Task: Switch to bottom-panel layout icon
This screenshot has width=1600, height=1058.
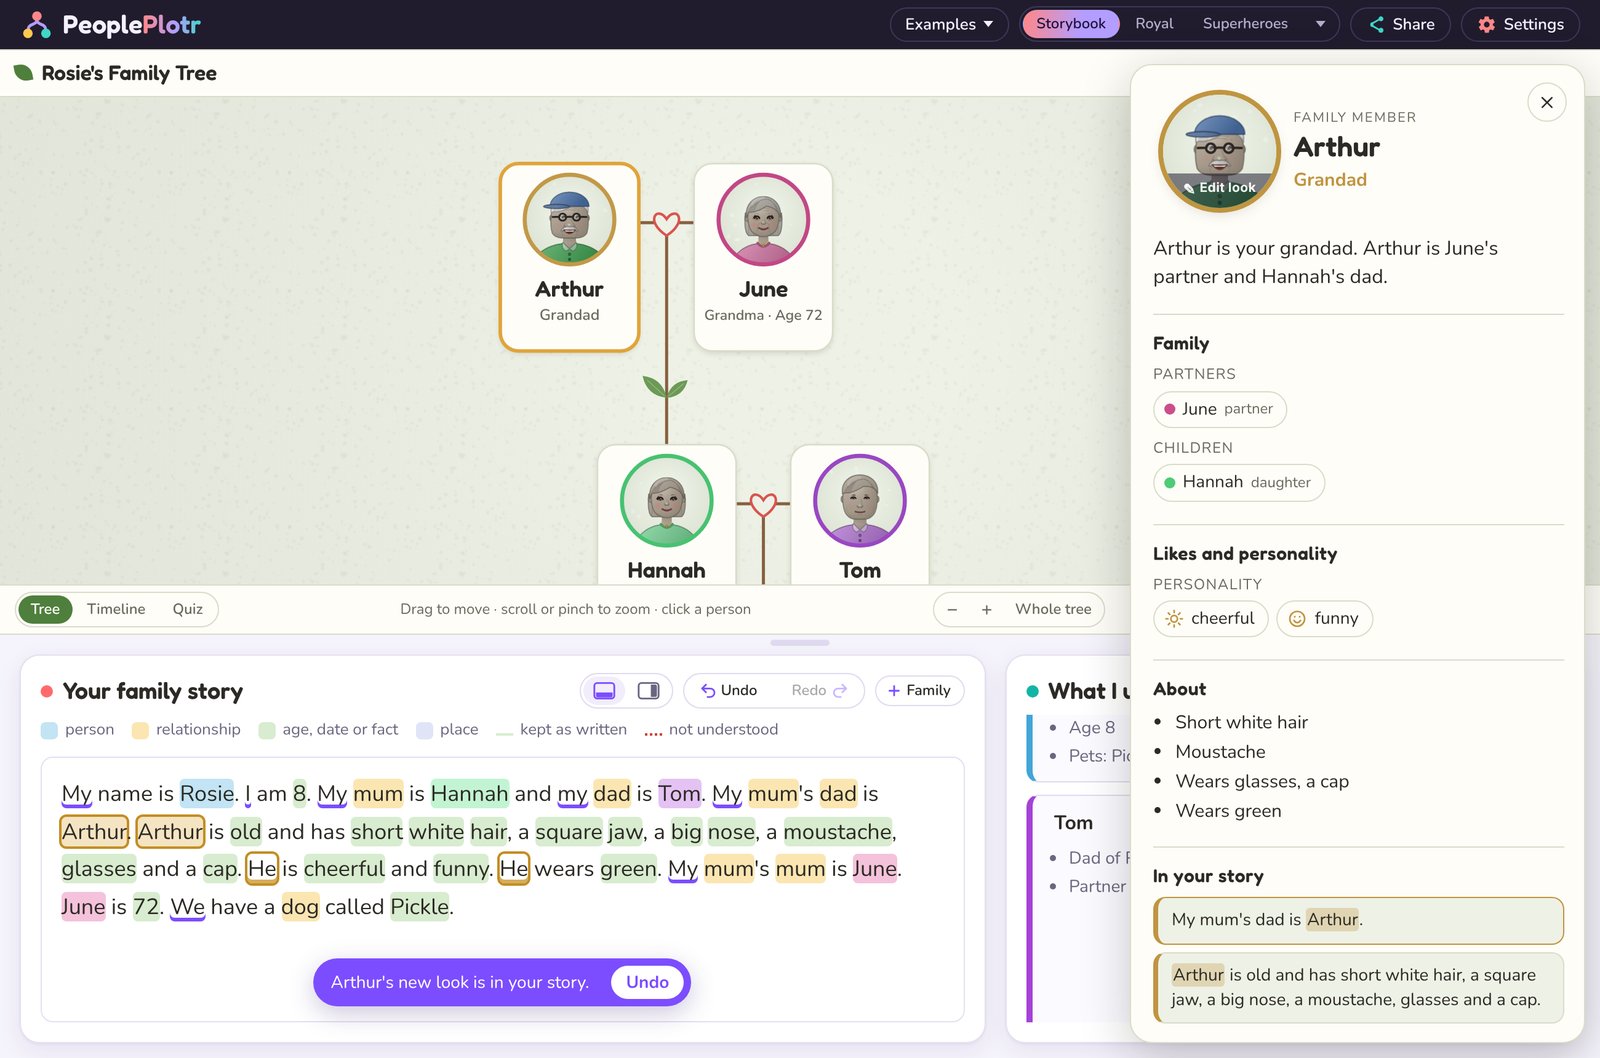Action: tap(604, 691)
